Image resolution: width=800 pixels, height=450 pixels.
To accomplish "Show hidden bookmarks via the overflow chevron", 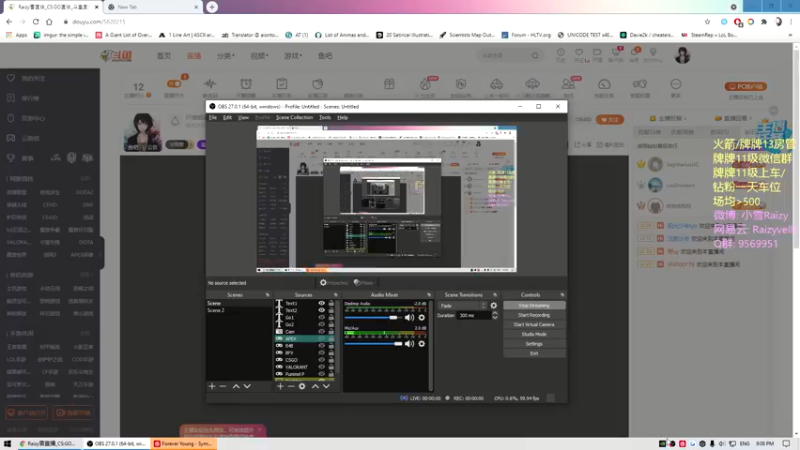I will (790, 35).
